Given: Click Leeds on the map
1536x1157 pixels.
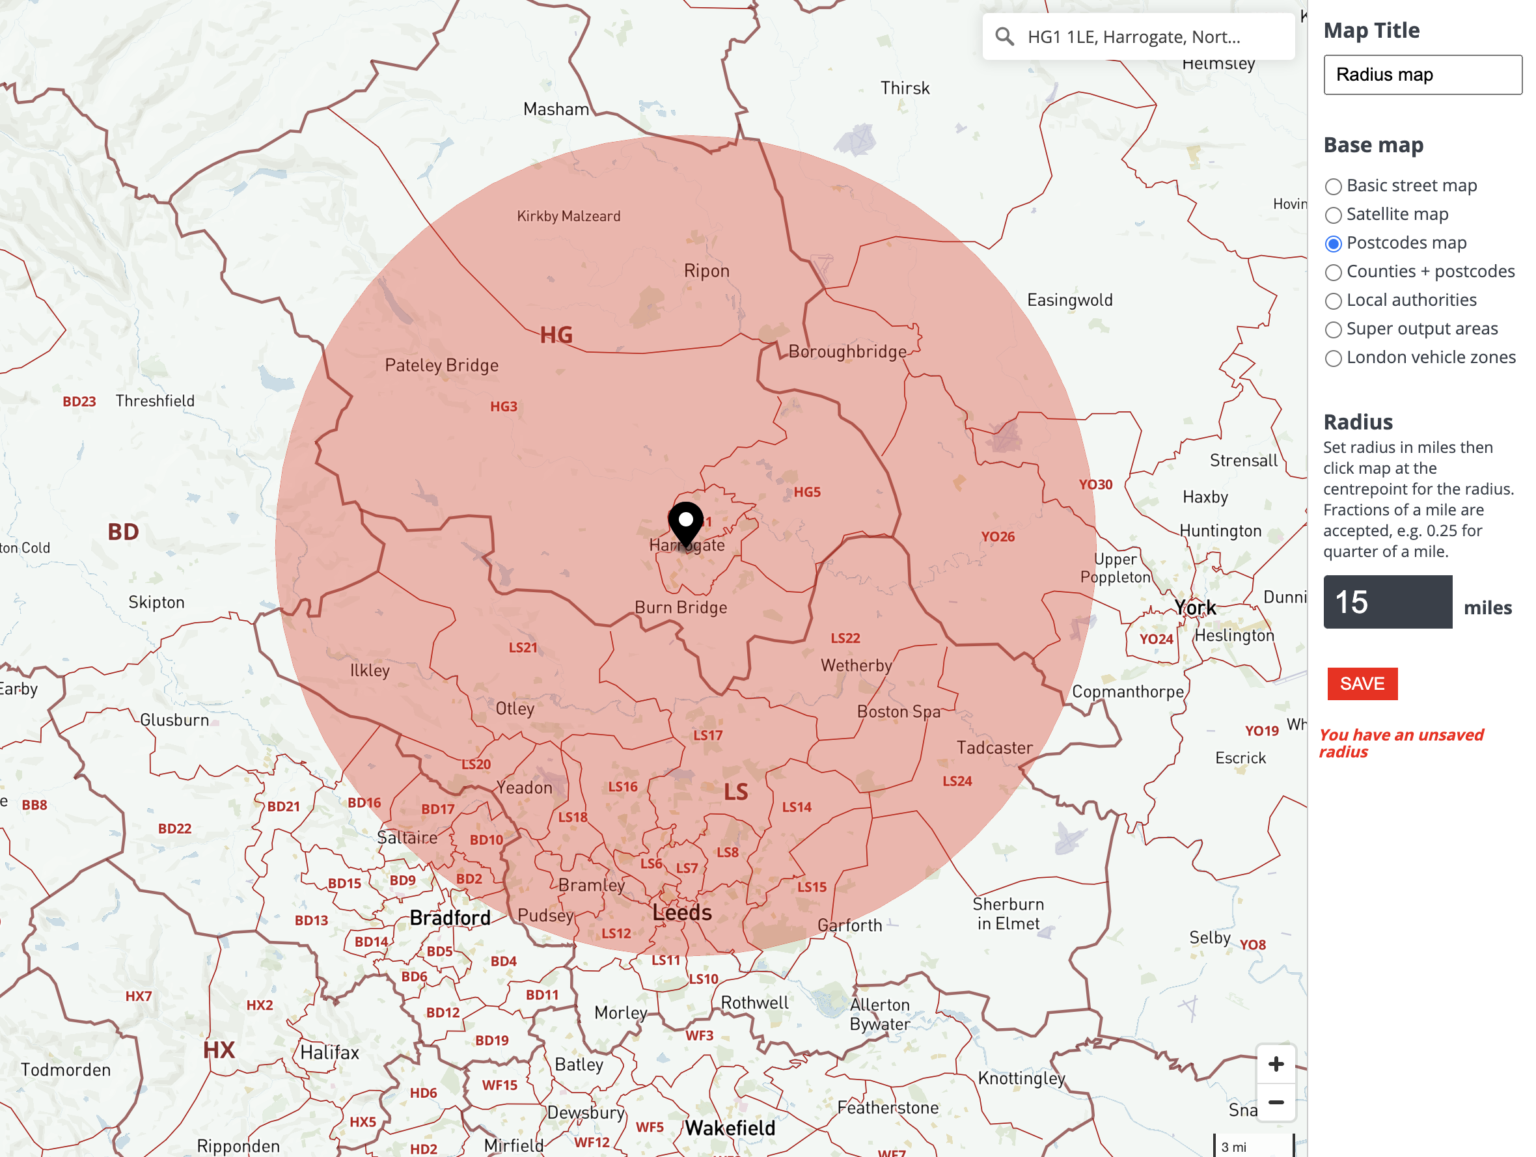Looking at the screenshot, I should pos(681,912).
